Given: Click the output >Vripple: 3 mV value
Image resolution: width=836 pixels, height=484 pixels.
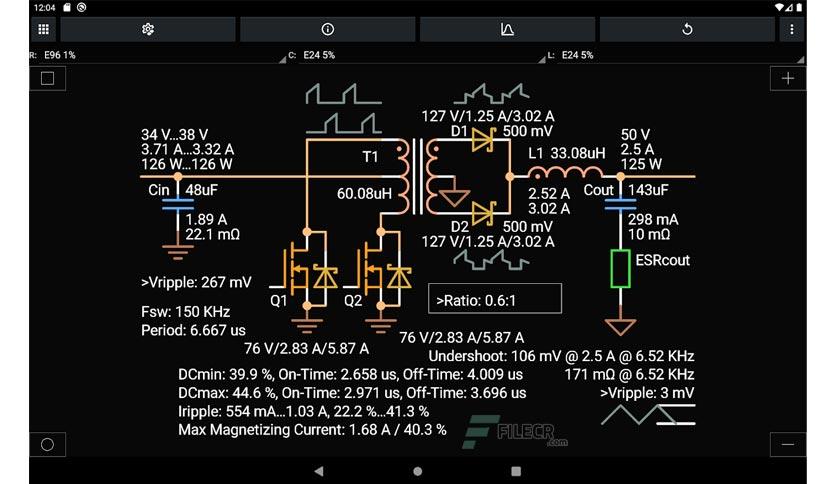Looking at the screenshot, I should tap(647, 393).
